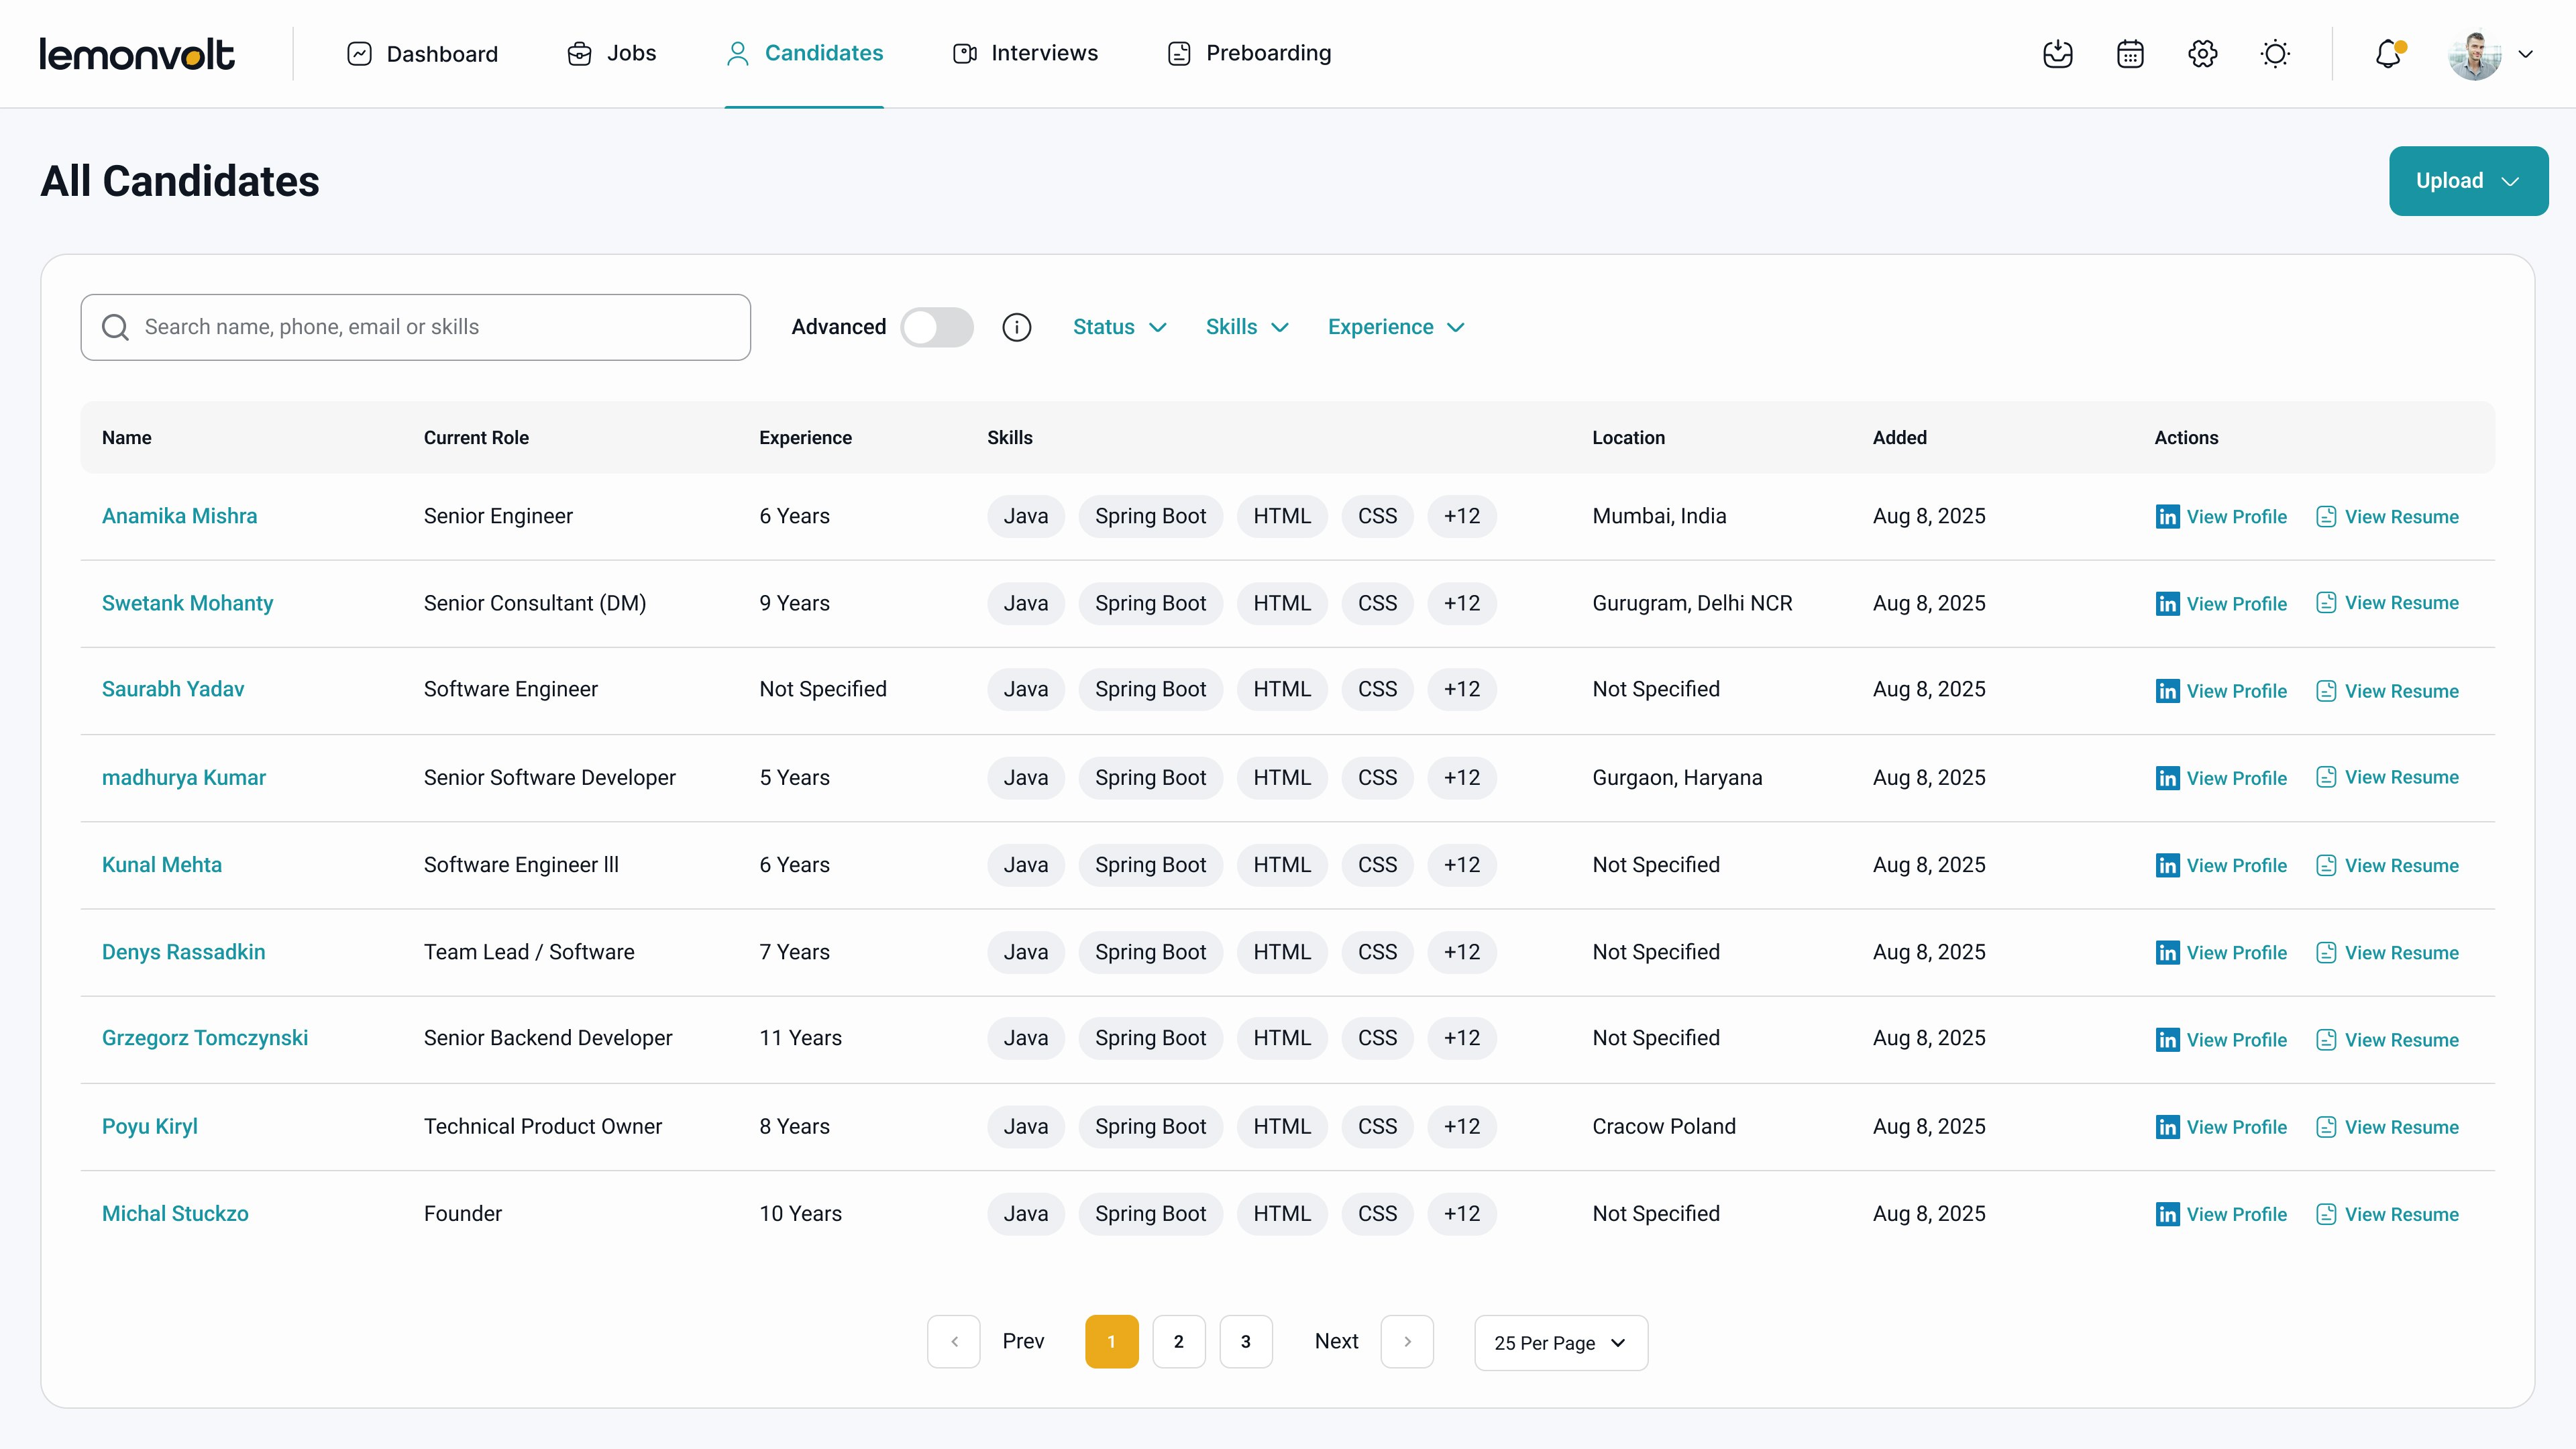The height and width of the screenshot is (1449, 2576).
Task: Open notifications via the bell icon
Action: [2388, 54]
